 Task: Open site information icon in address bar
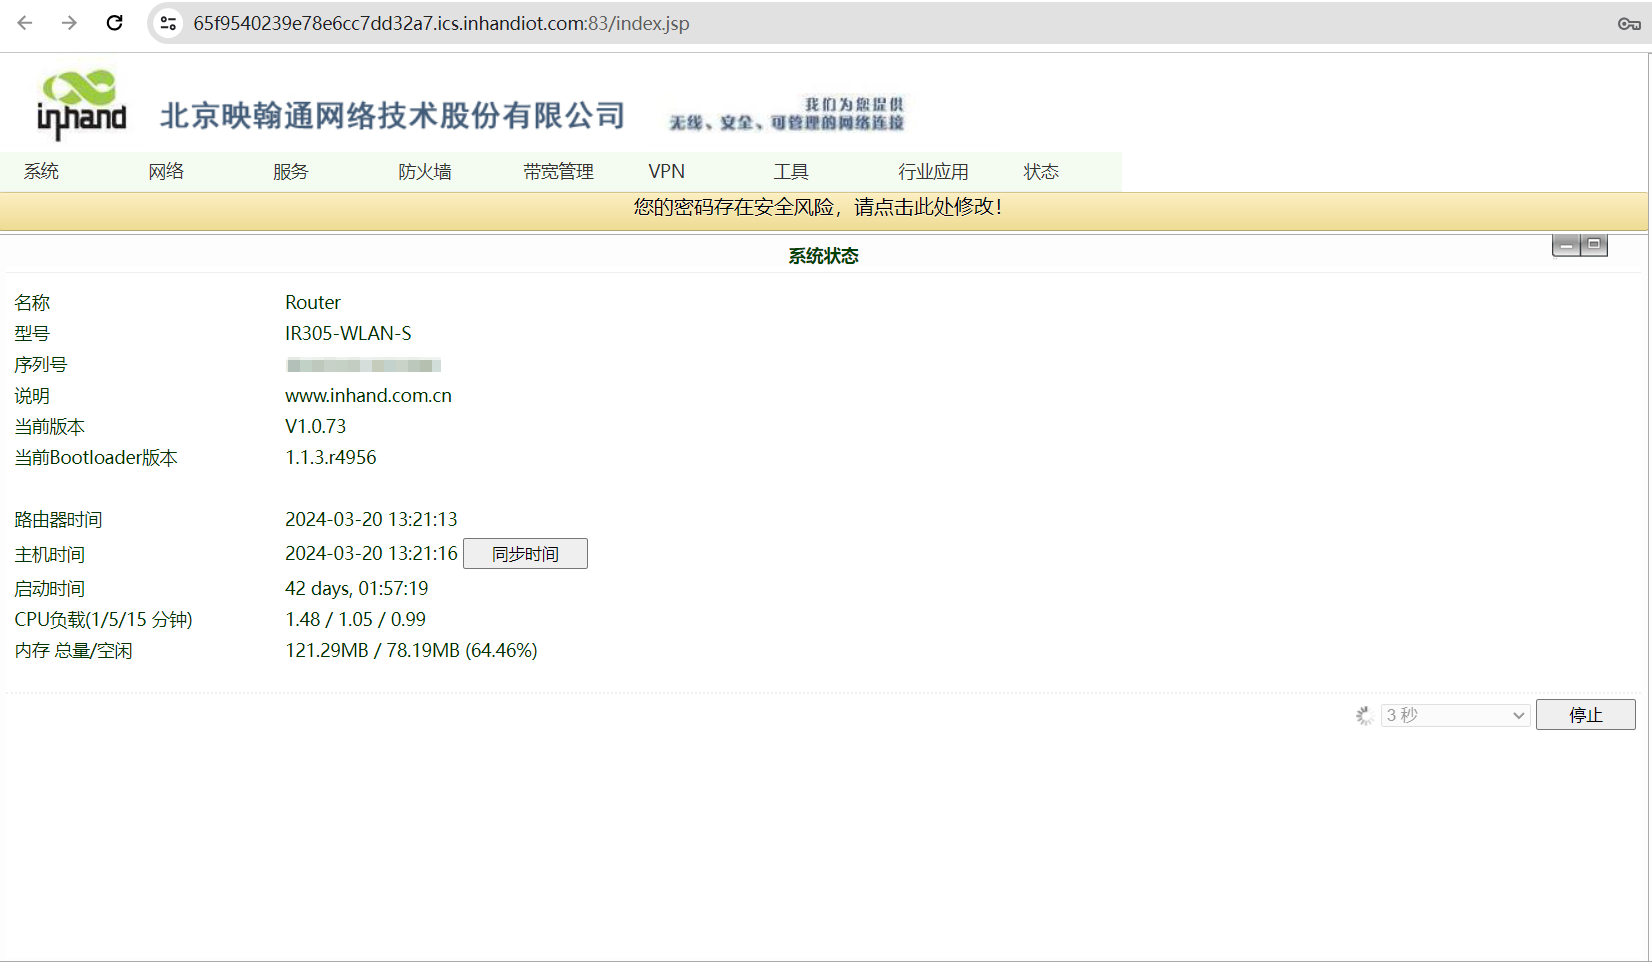tap(168, 23)
